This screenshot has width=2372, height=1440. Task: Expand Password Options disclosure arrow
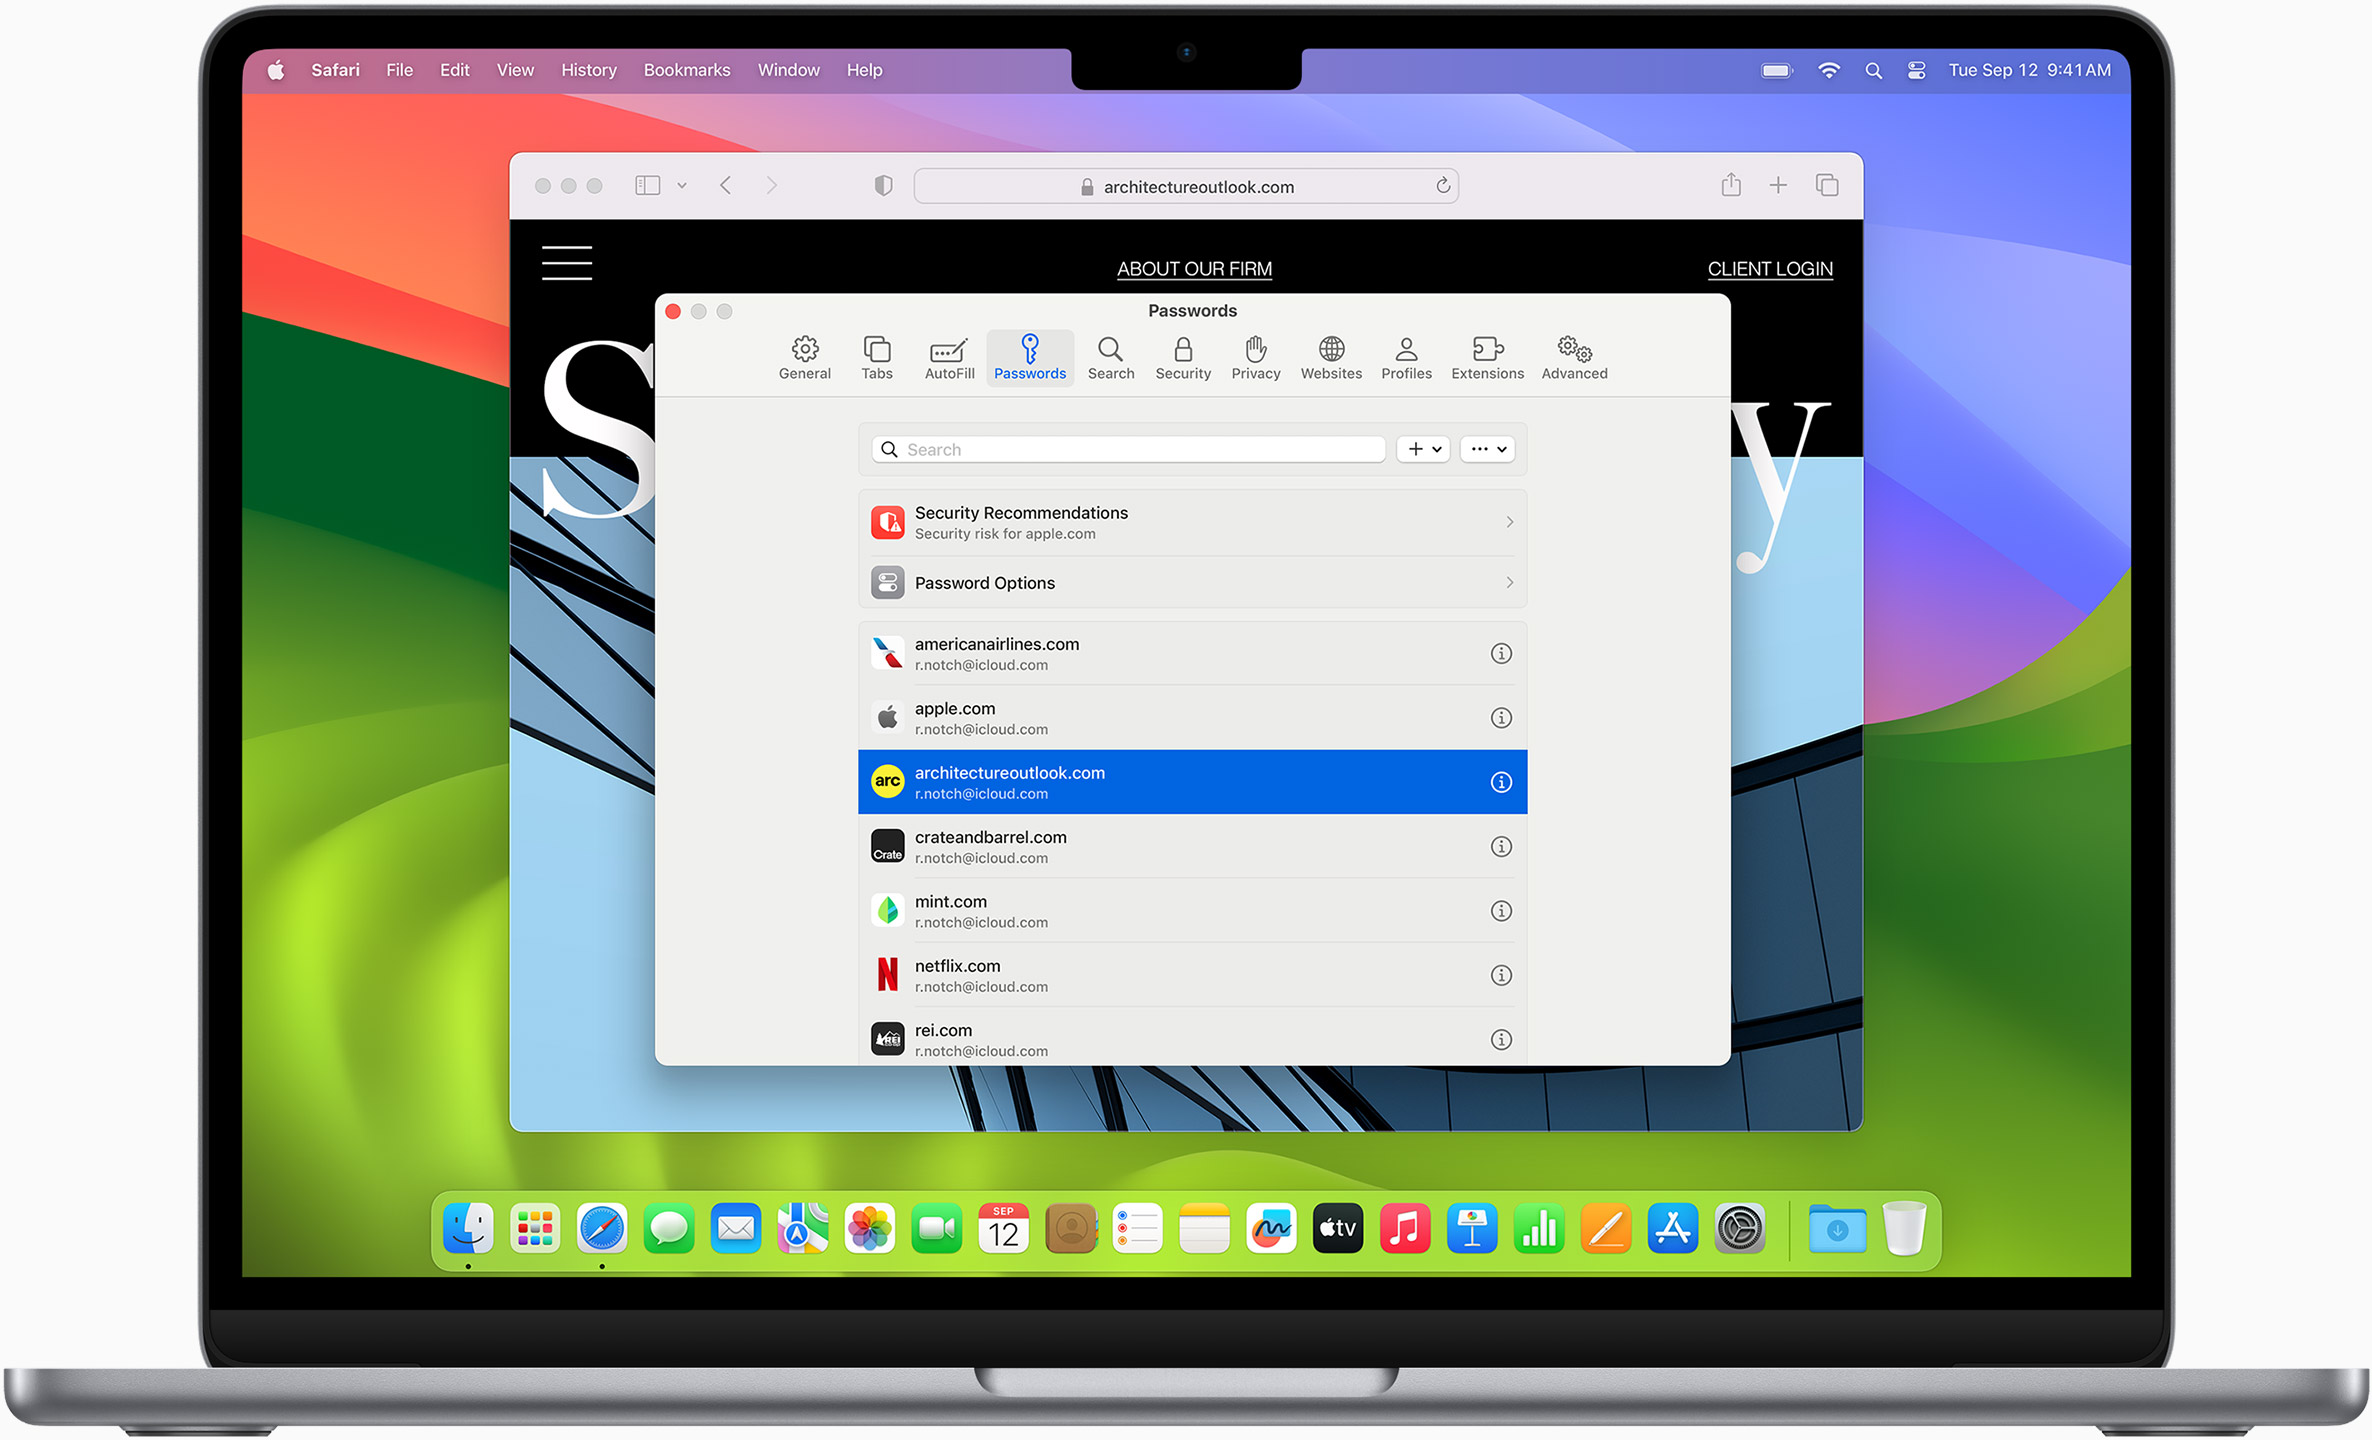1505,583
